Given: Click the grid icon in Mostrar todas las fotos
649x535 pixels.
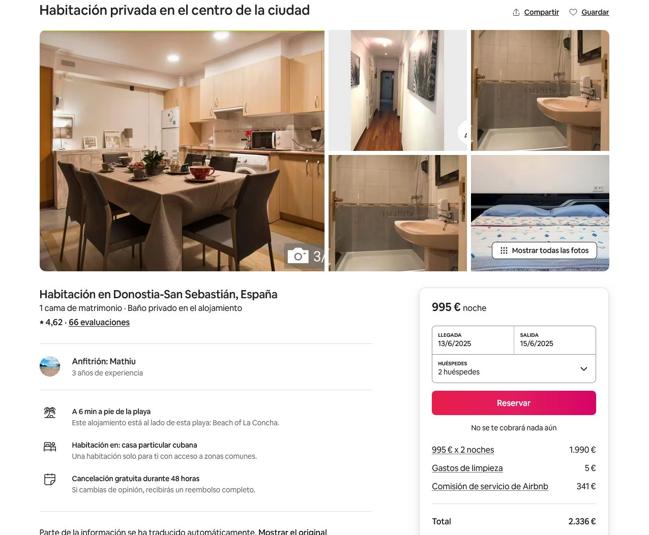Looking at the screenshot, I should [504, 250].
